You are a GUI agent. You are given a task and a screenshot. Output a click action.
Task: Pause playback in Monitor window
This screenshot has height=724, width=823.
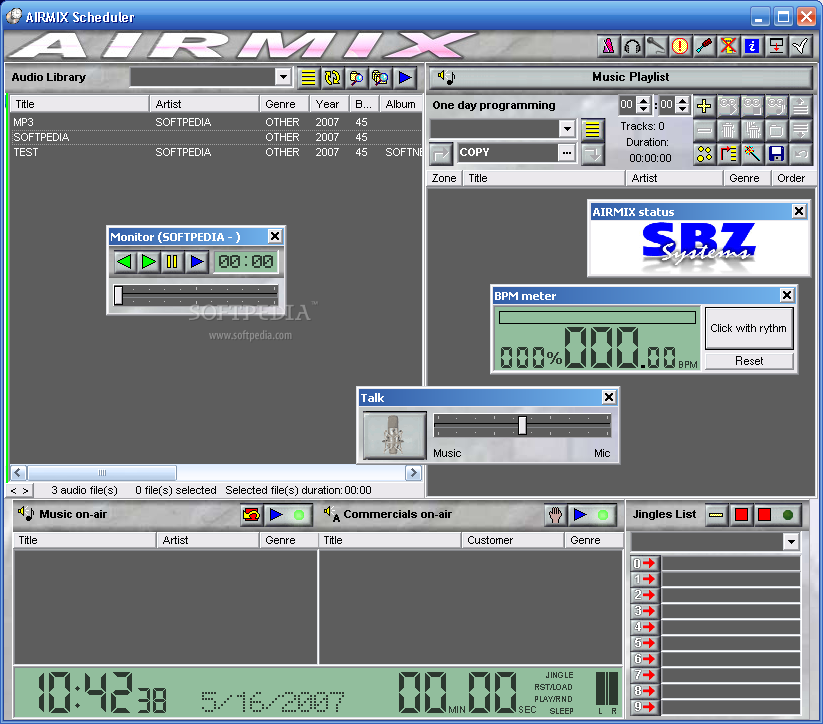pos(172,261)
